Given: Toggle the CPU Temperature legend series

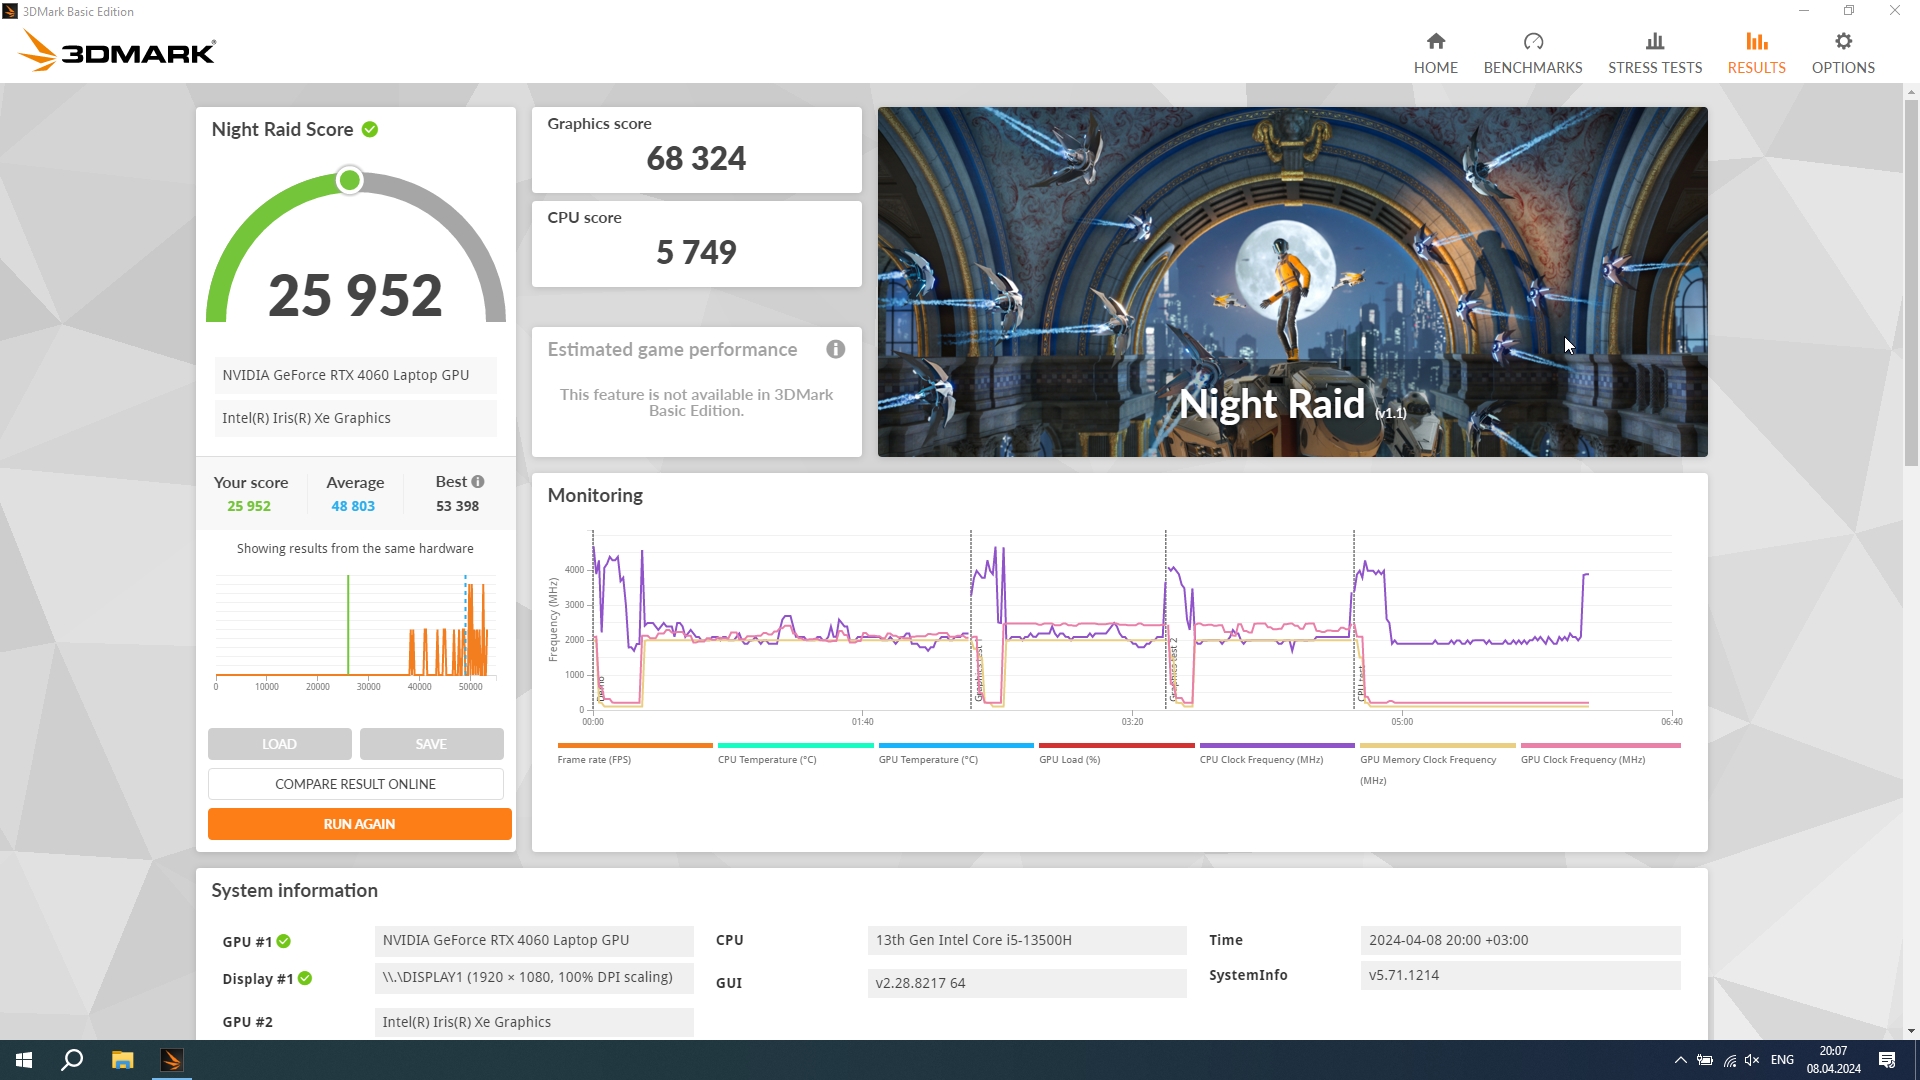Looking at the screenshot, I should click(x=766, y=760).
